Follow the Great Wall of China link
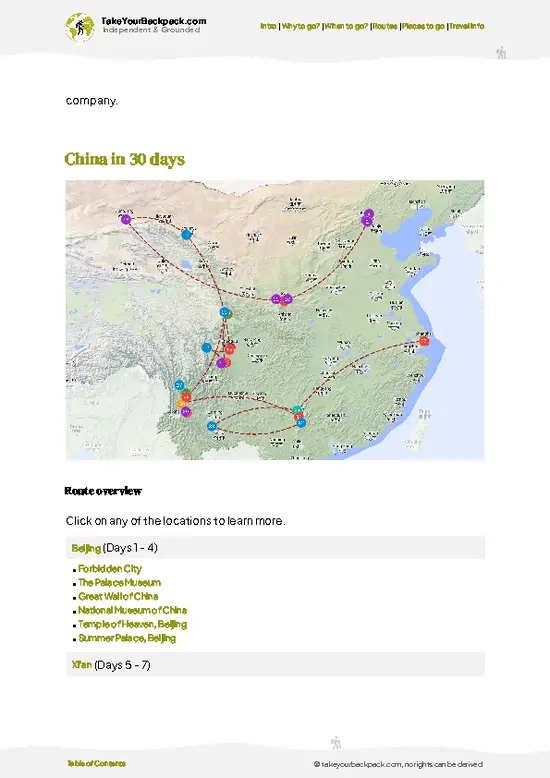The image size is (550, 778). 118,596
